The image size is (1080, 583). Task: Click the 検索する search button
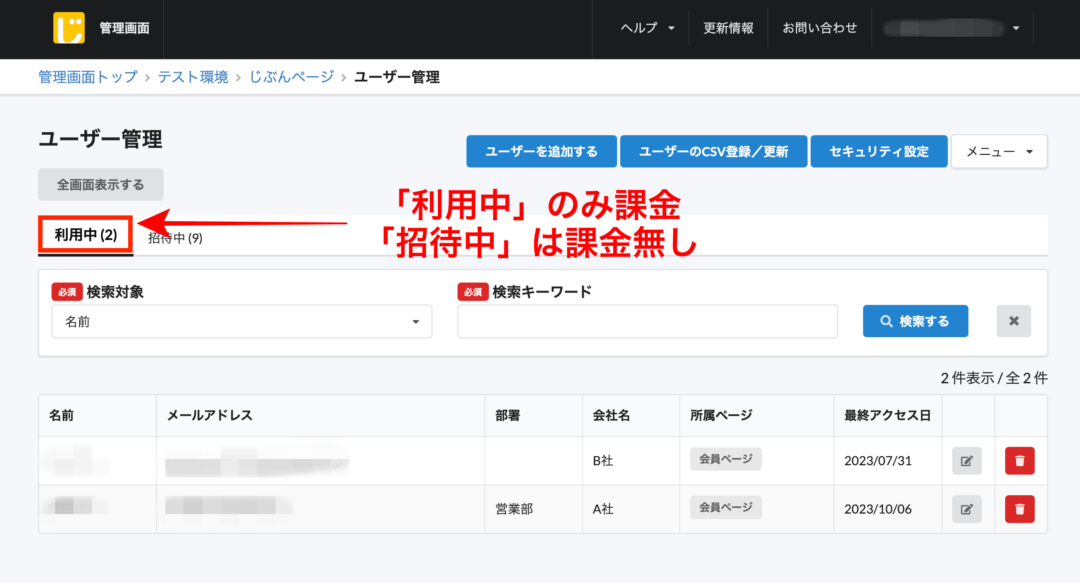[915, 321]
